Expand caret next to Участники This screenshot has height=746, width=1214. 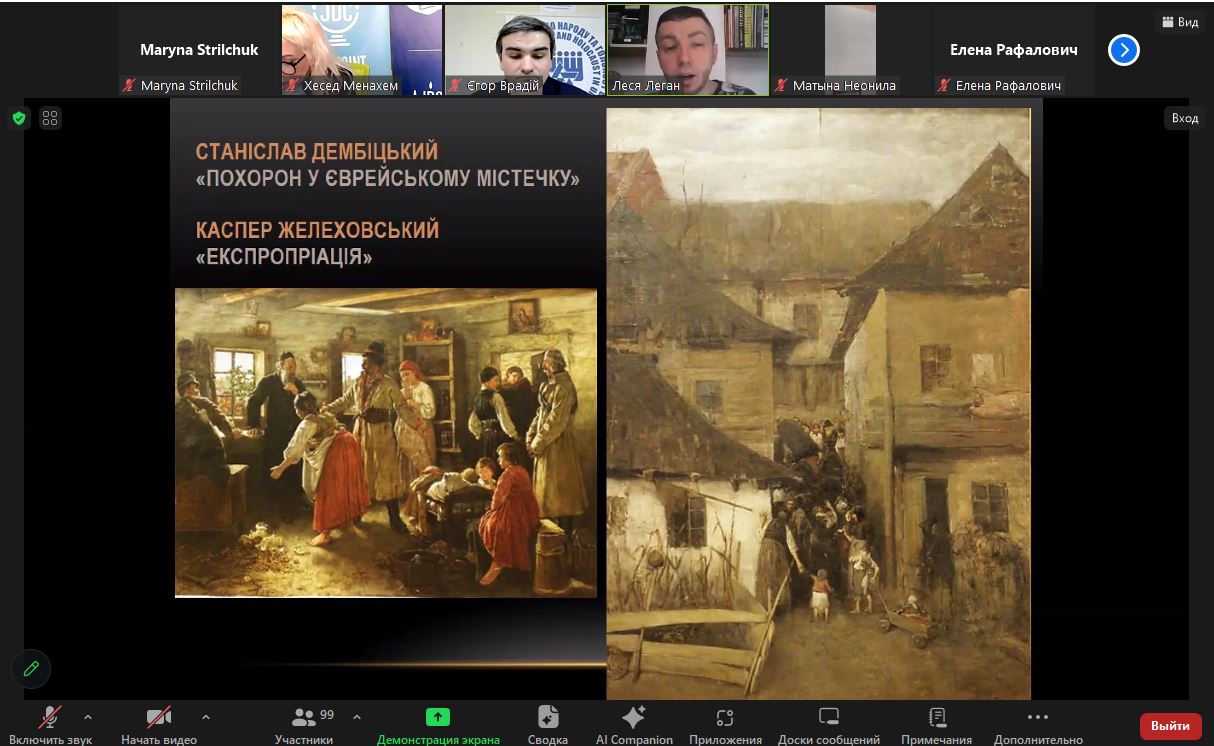[x=357, y=717]
